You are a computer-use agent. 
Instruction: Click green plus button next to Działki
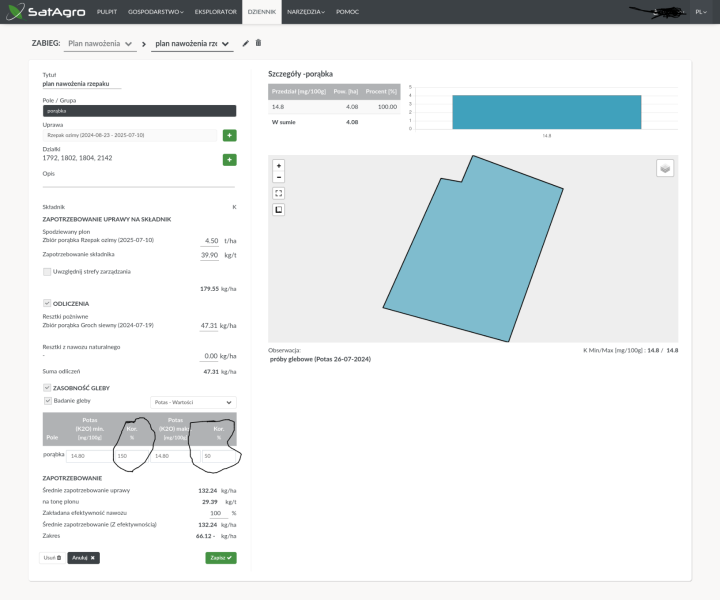[229, 159]
